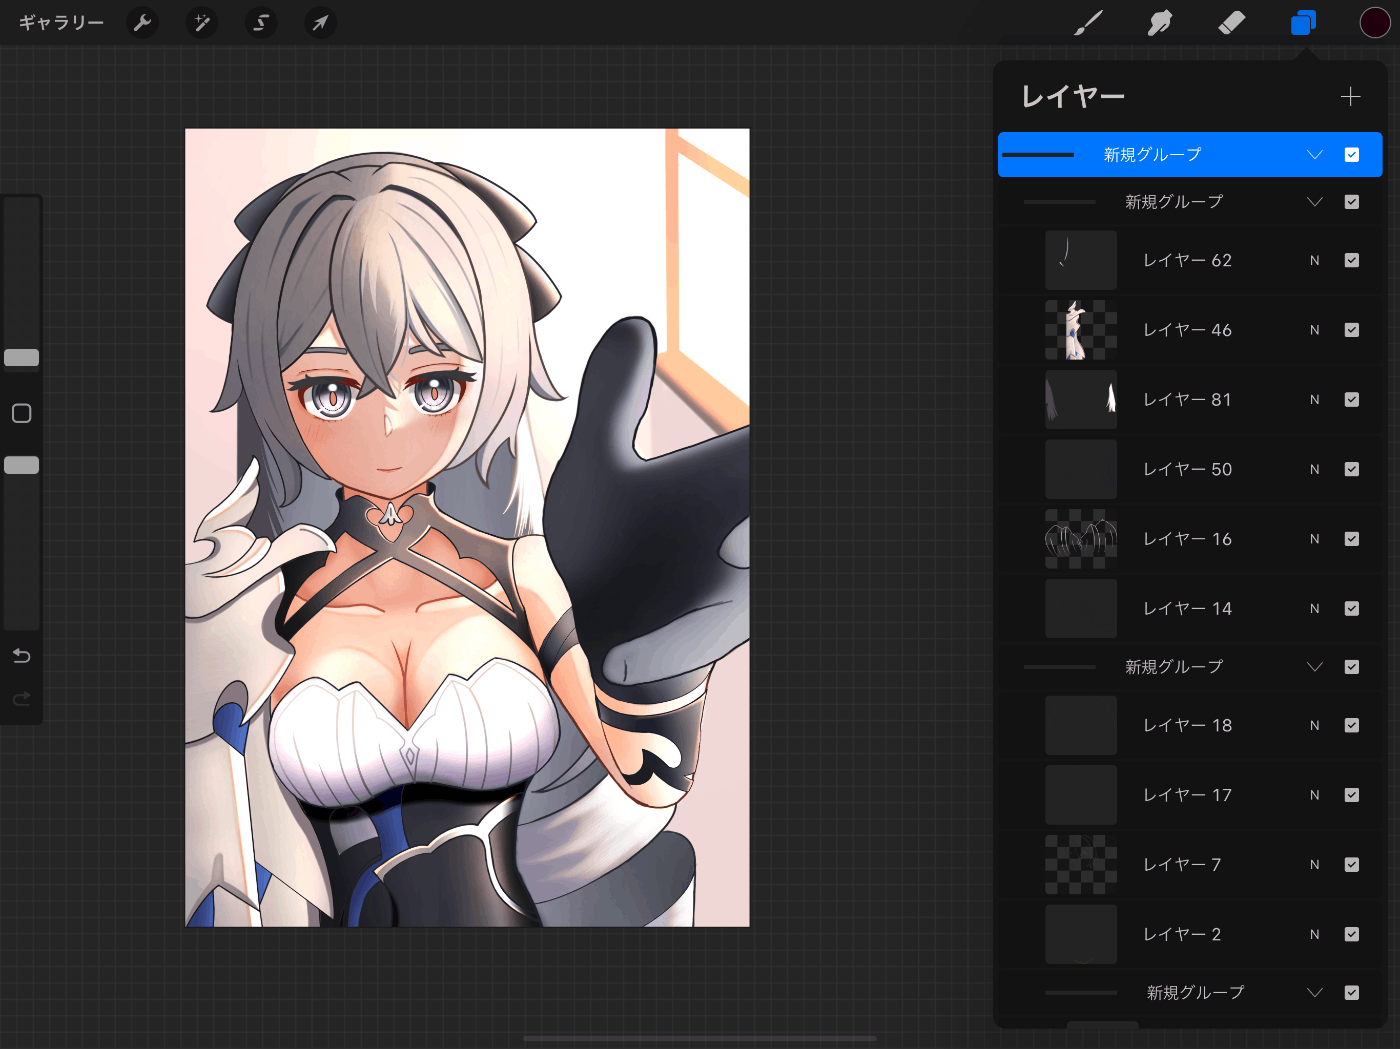Open blend mode N for レイヤー 7
The width and height of the screenshot is (1400, 1049).
1315,865
